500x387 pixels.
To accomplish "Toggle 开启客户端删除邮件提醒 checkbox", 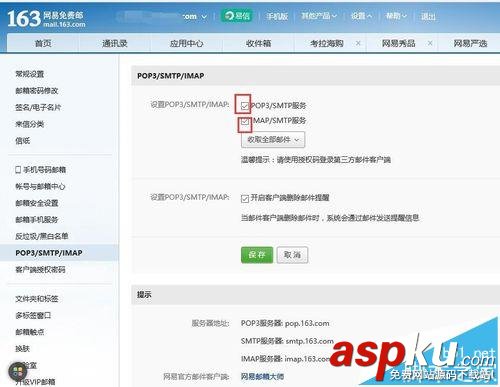I will [245, 199].
